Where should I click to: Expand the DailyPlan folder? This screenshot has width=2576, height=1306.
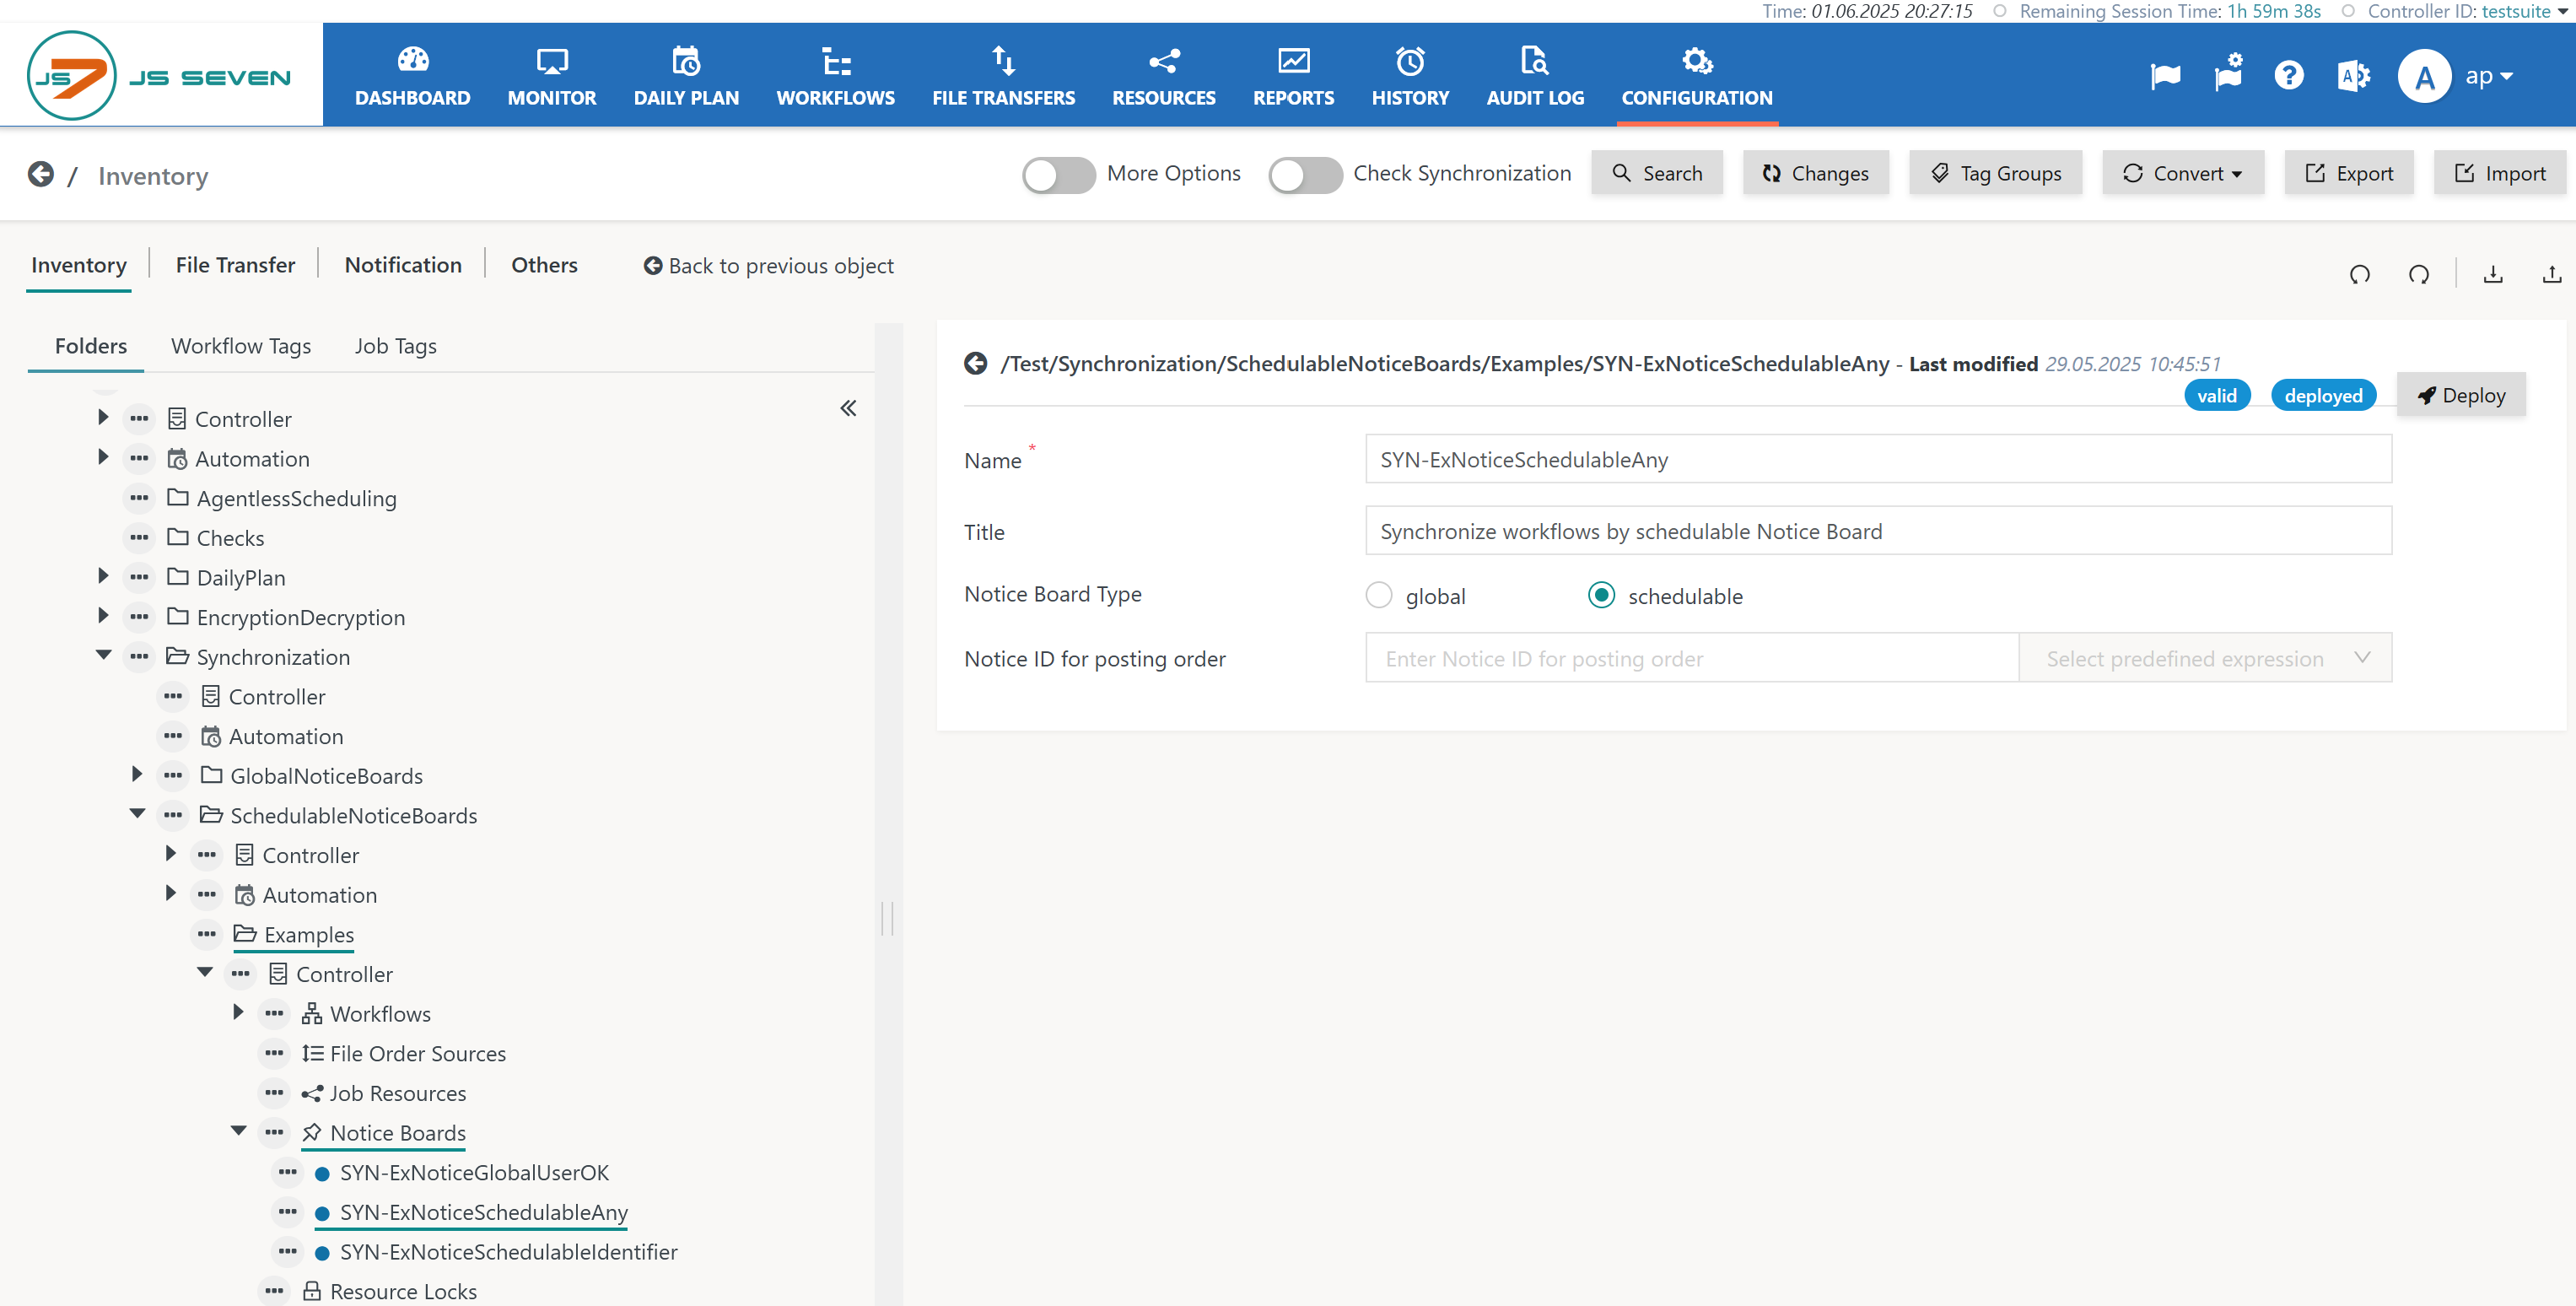point(104,576)
